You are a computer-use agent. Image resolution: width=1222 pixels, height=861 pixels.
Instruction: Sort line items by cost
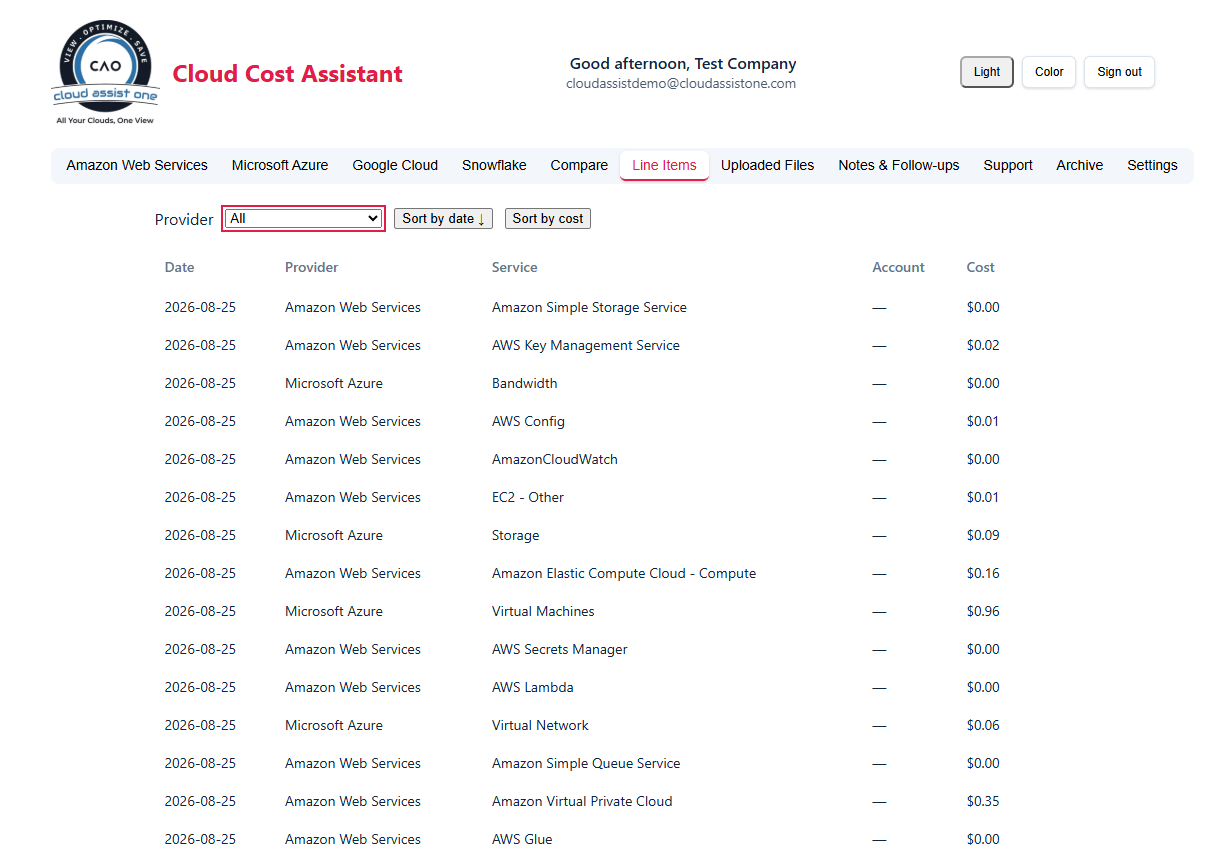pyautogui.click(x=548, y=218)
